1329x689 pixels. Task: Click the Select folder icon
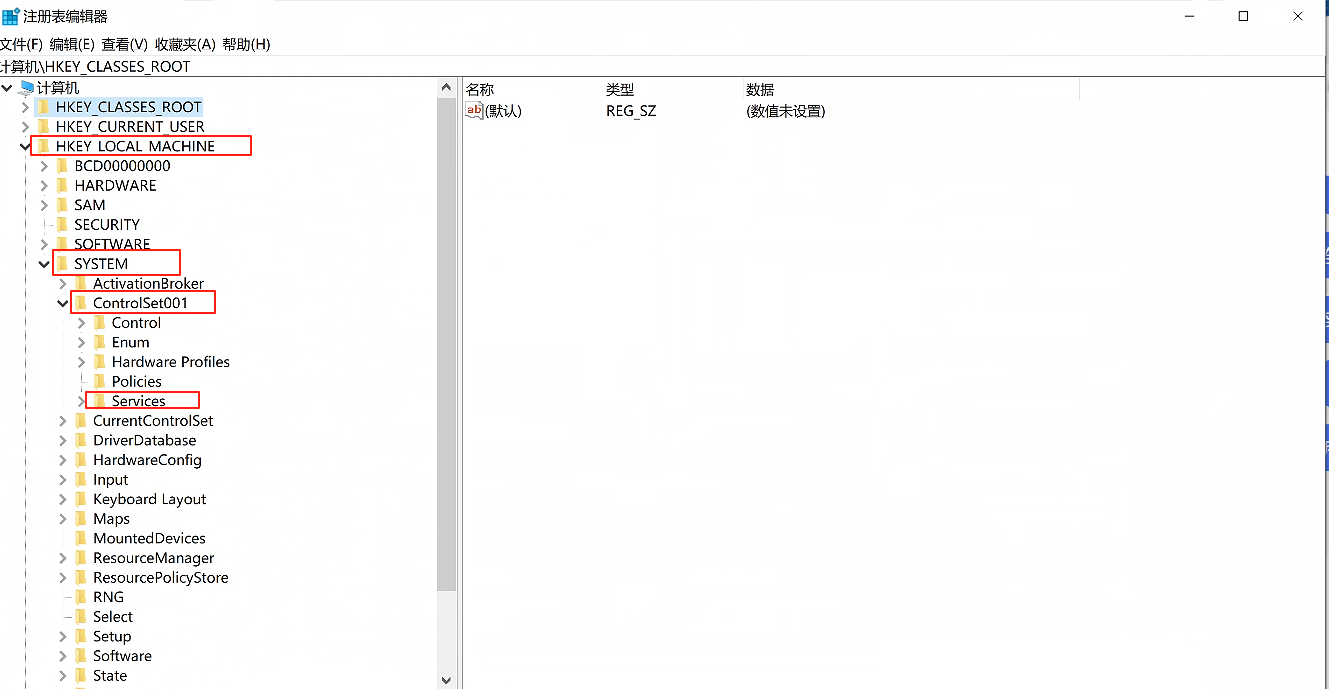point(81,617)
